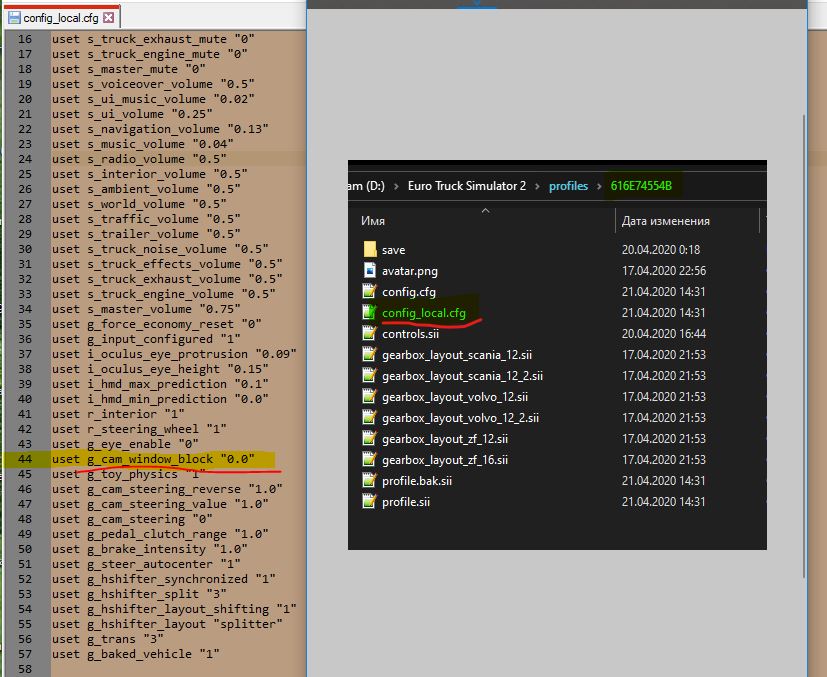This screenshot has width=827, height=677.
Task: Expand breadcrumb chevron after (D:)
Action: click(396, 186)
